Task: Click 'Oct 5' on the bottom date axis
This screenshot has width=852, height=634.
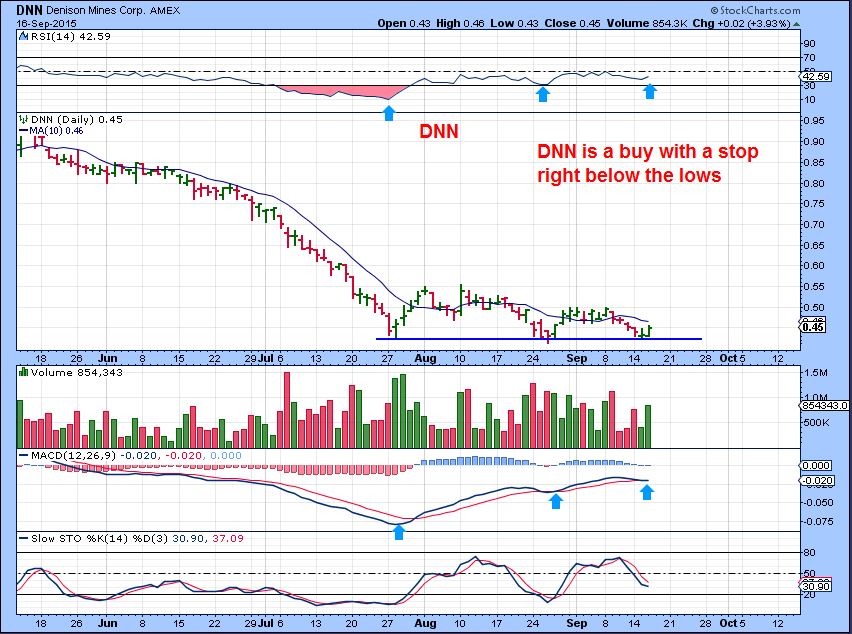Action: (732, 623)
